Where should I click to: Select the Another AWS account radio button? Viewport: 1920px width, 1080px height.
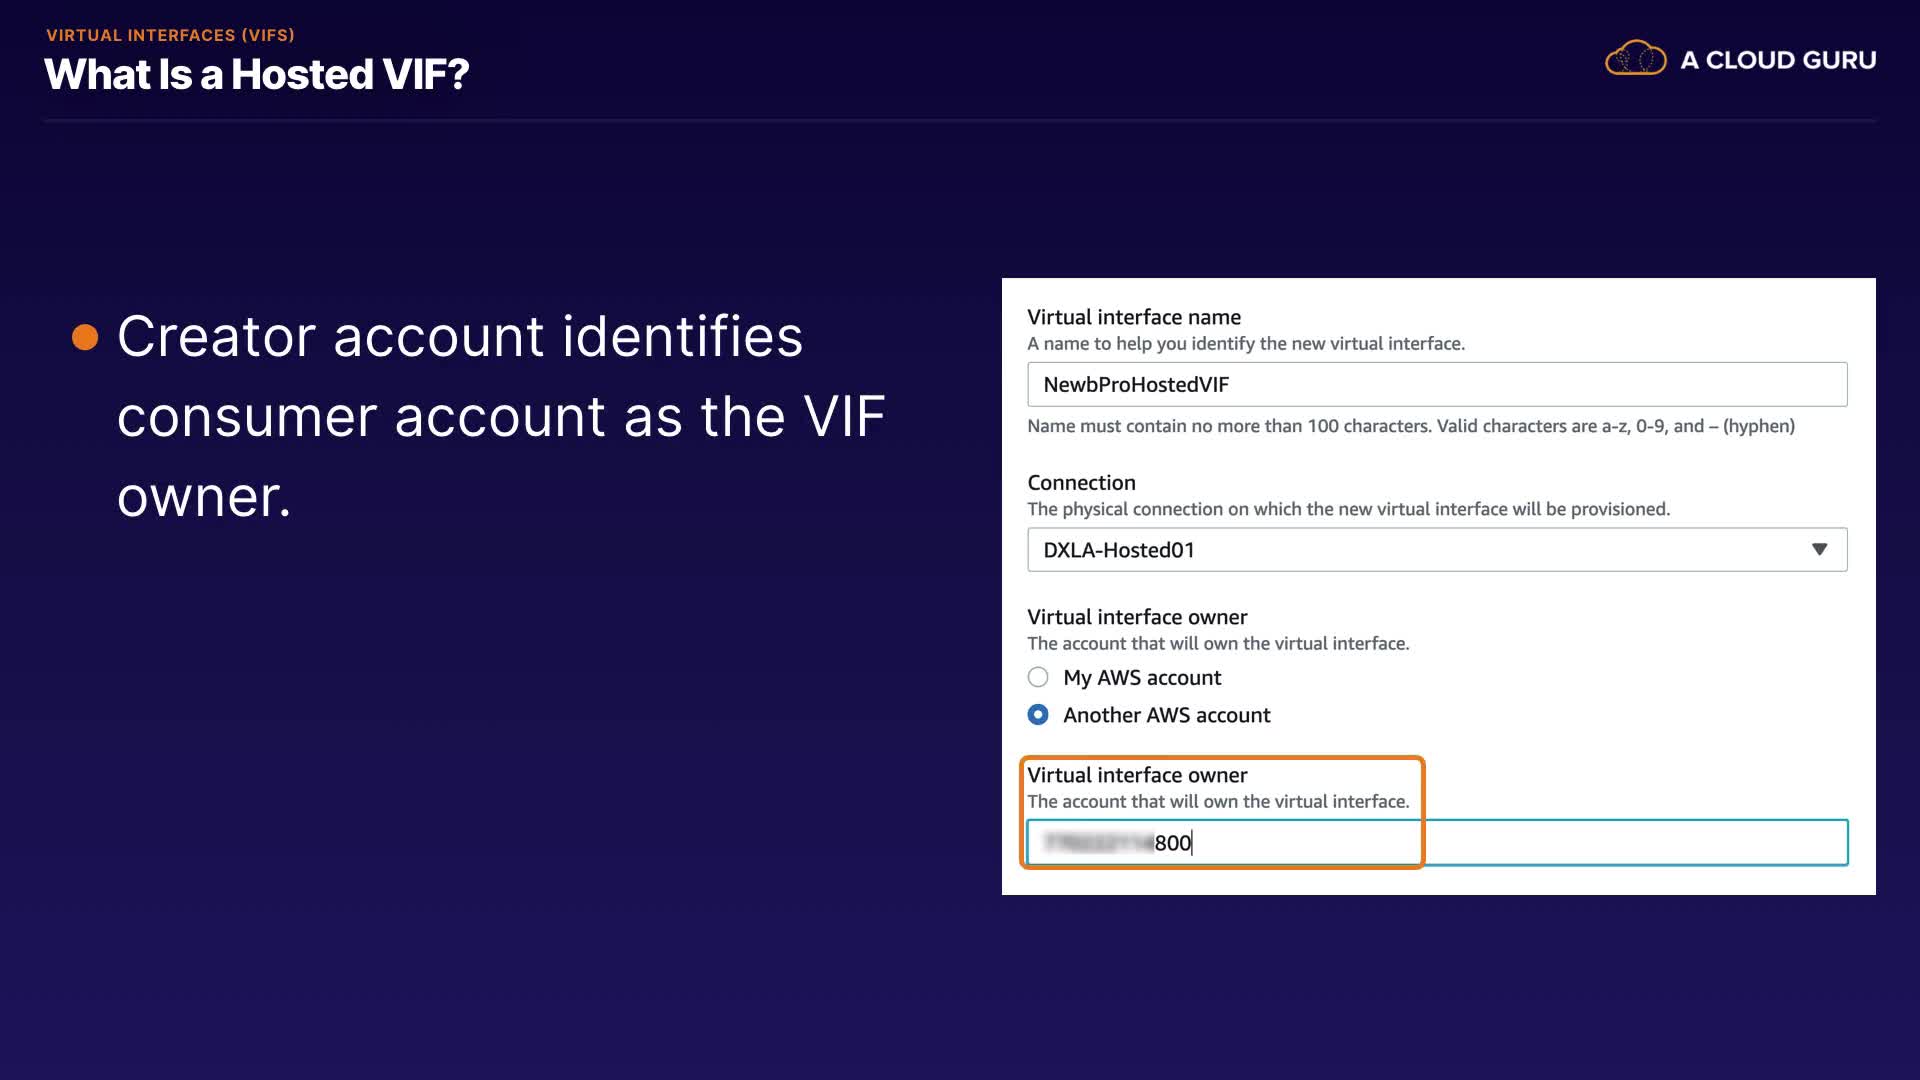(x=1038, y=715)
